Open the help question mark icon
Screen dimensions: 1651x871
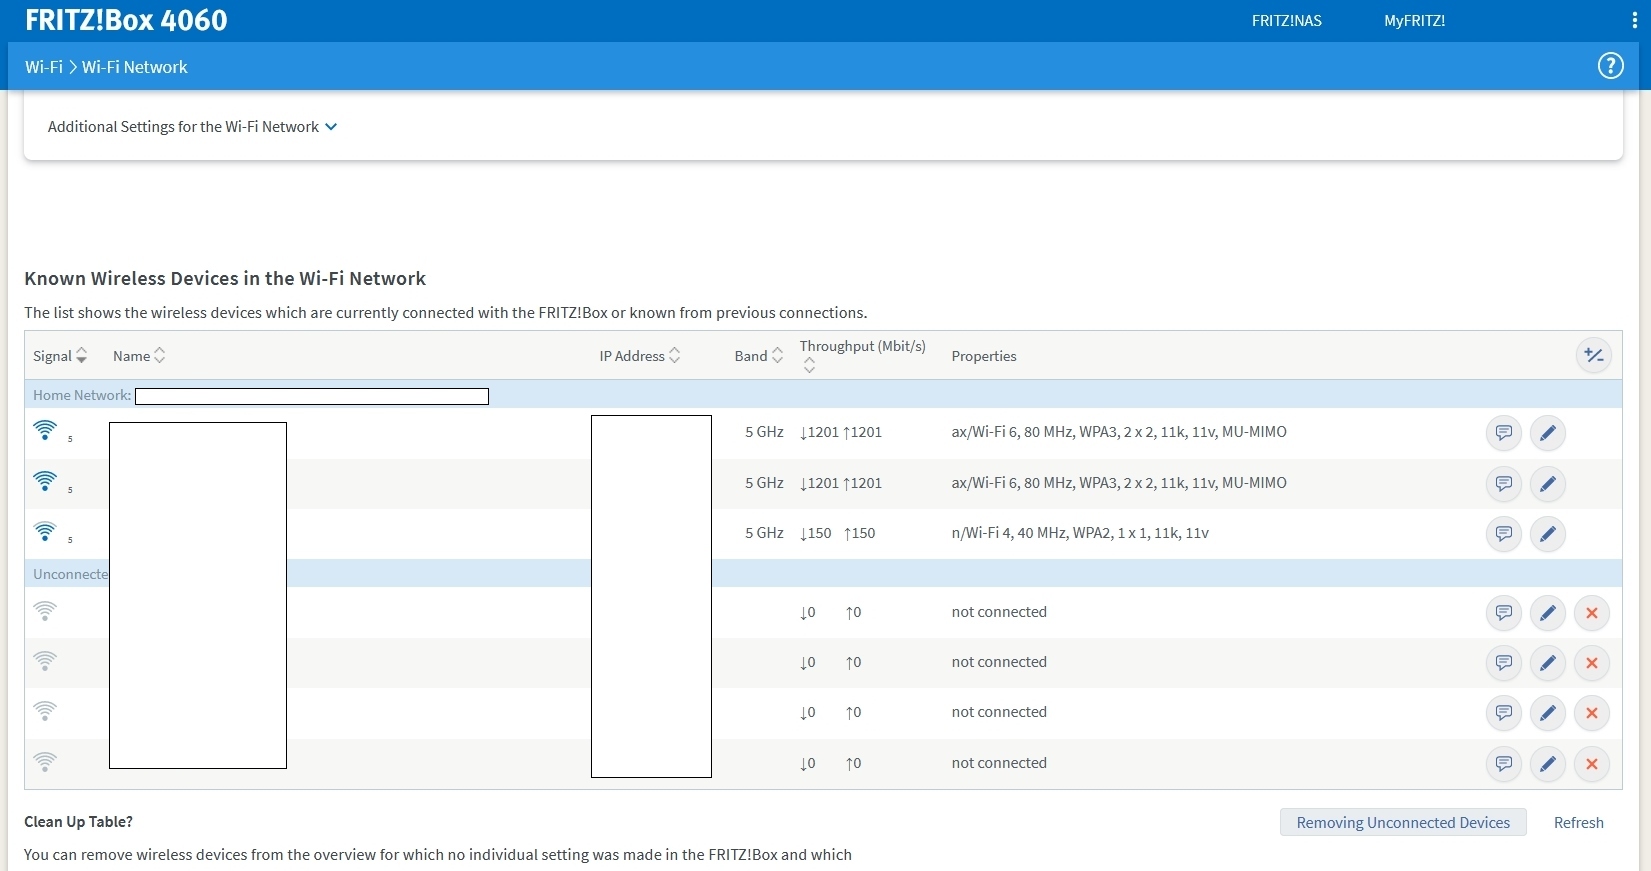(x=1610, y=66)
